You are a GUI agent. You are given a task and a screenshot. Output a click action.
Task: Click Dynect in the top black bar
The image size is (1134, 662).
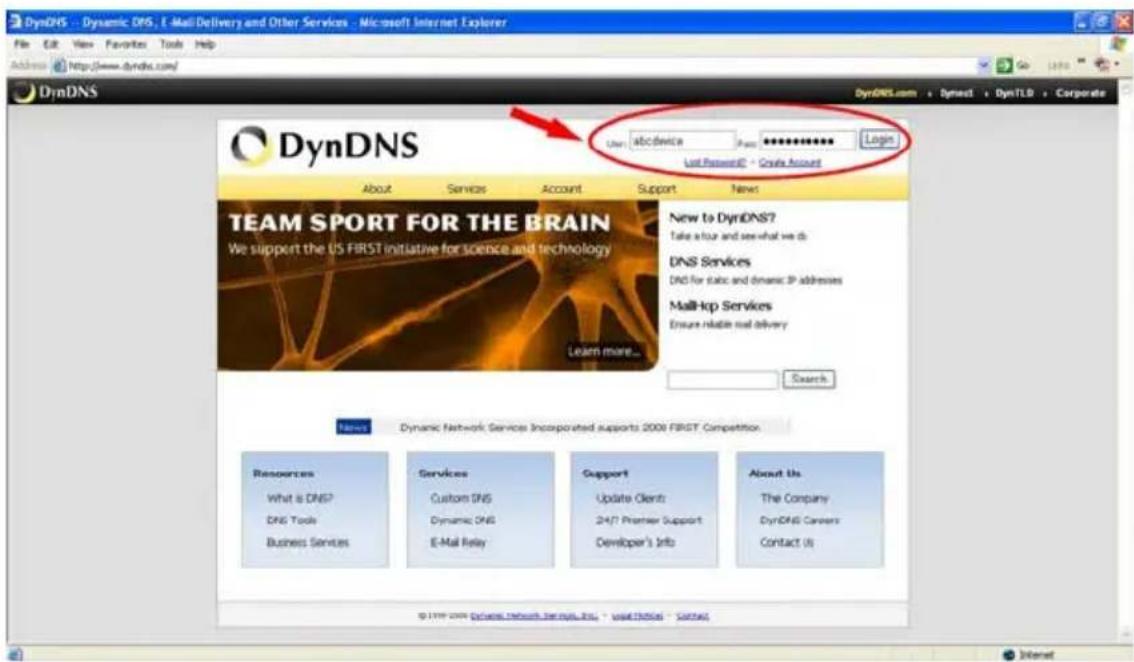point(957,93)
